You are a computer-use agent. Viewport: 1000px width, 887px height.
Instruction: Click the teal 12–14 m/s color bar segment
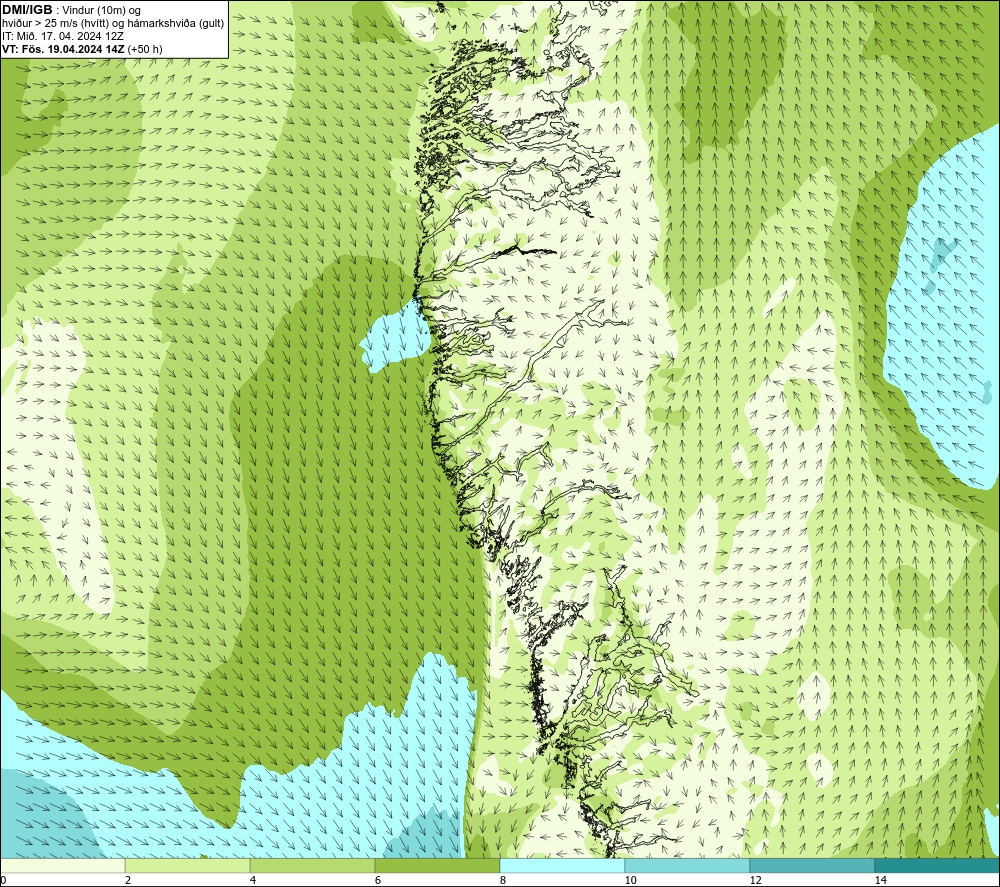pyautogui.click(x=812, y=865)
